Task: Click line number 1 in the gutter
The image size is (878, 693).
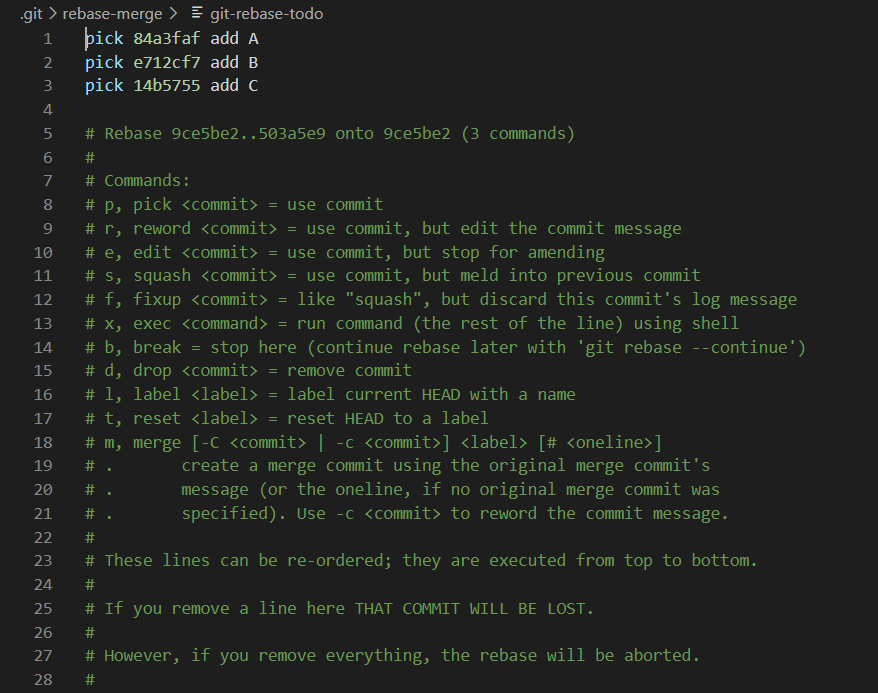Action: 48,39
